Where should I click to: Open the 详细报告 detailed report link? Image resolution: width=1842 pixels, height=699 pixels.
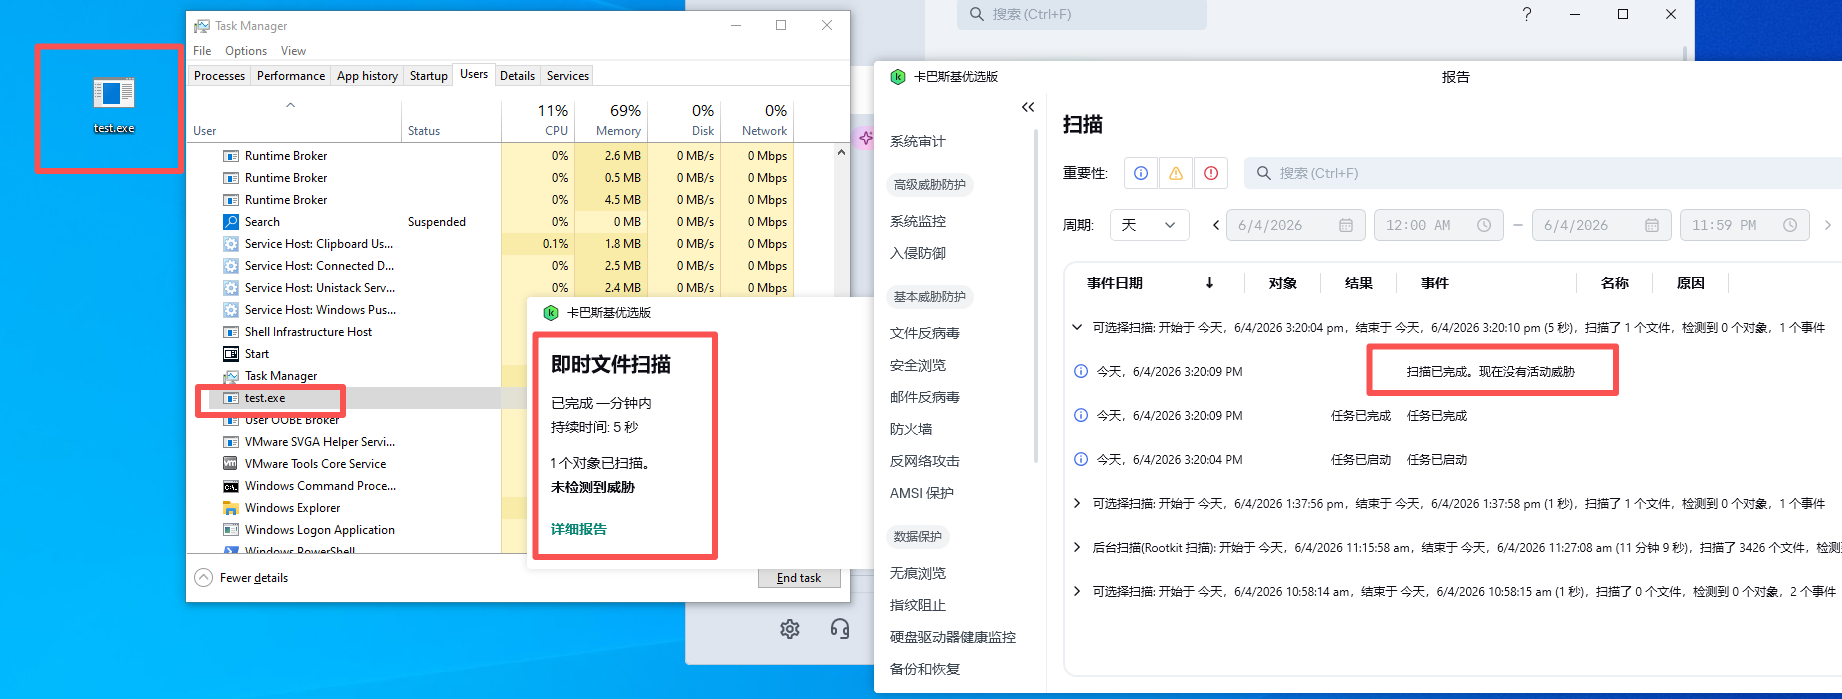click(x=579, y=529)
